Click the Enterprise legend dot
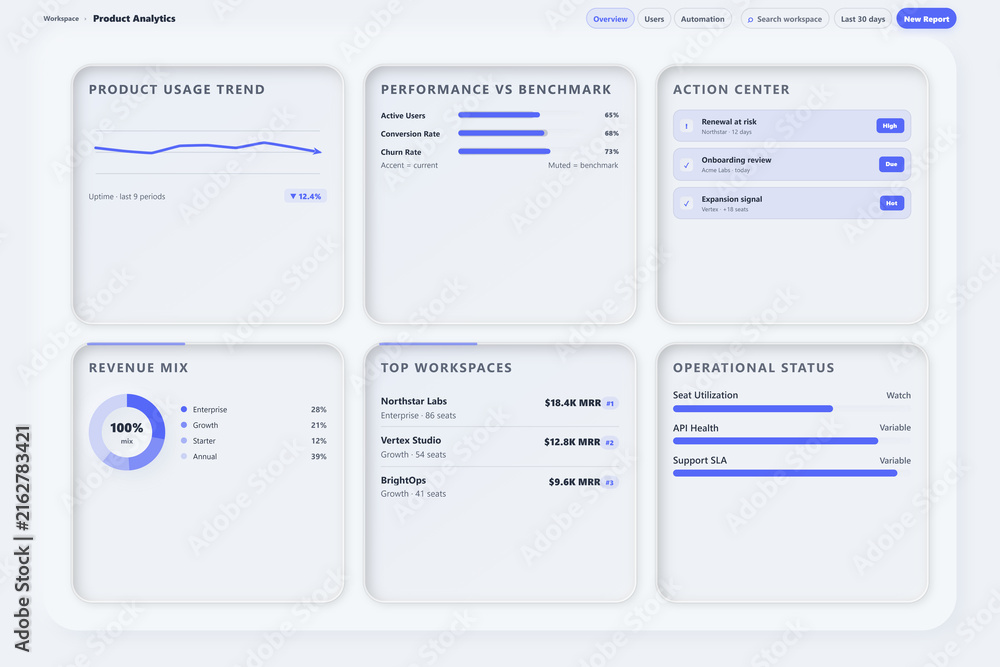This screenshot has height=667, width=1000. click(184, 409)
